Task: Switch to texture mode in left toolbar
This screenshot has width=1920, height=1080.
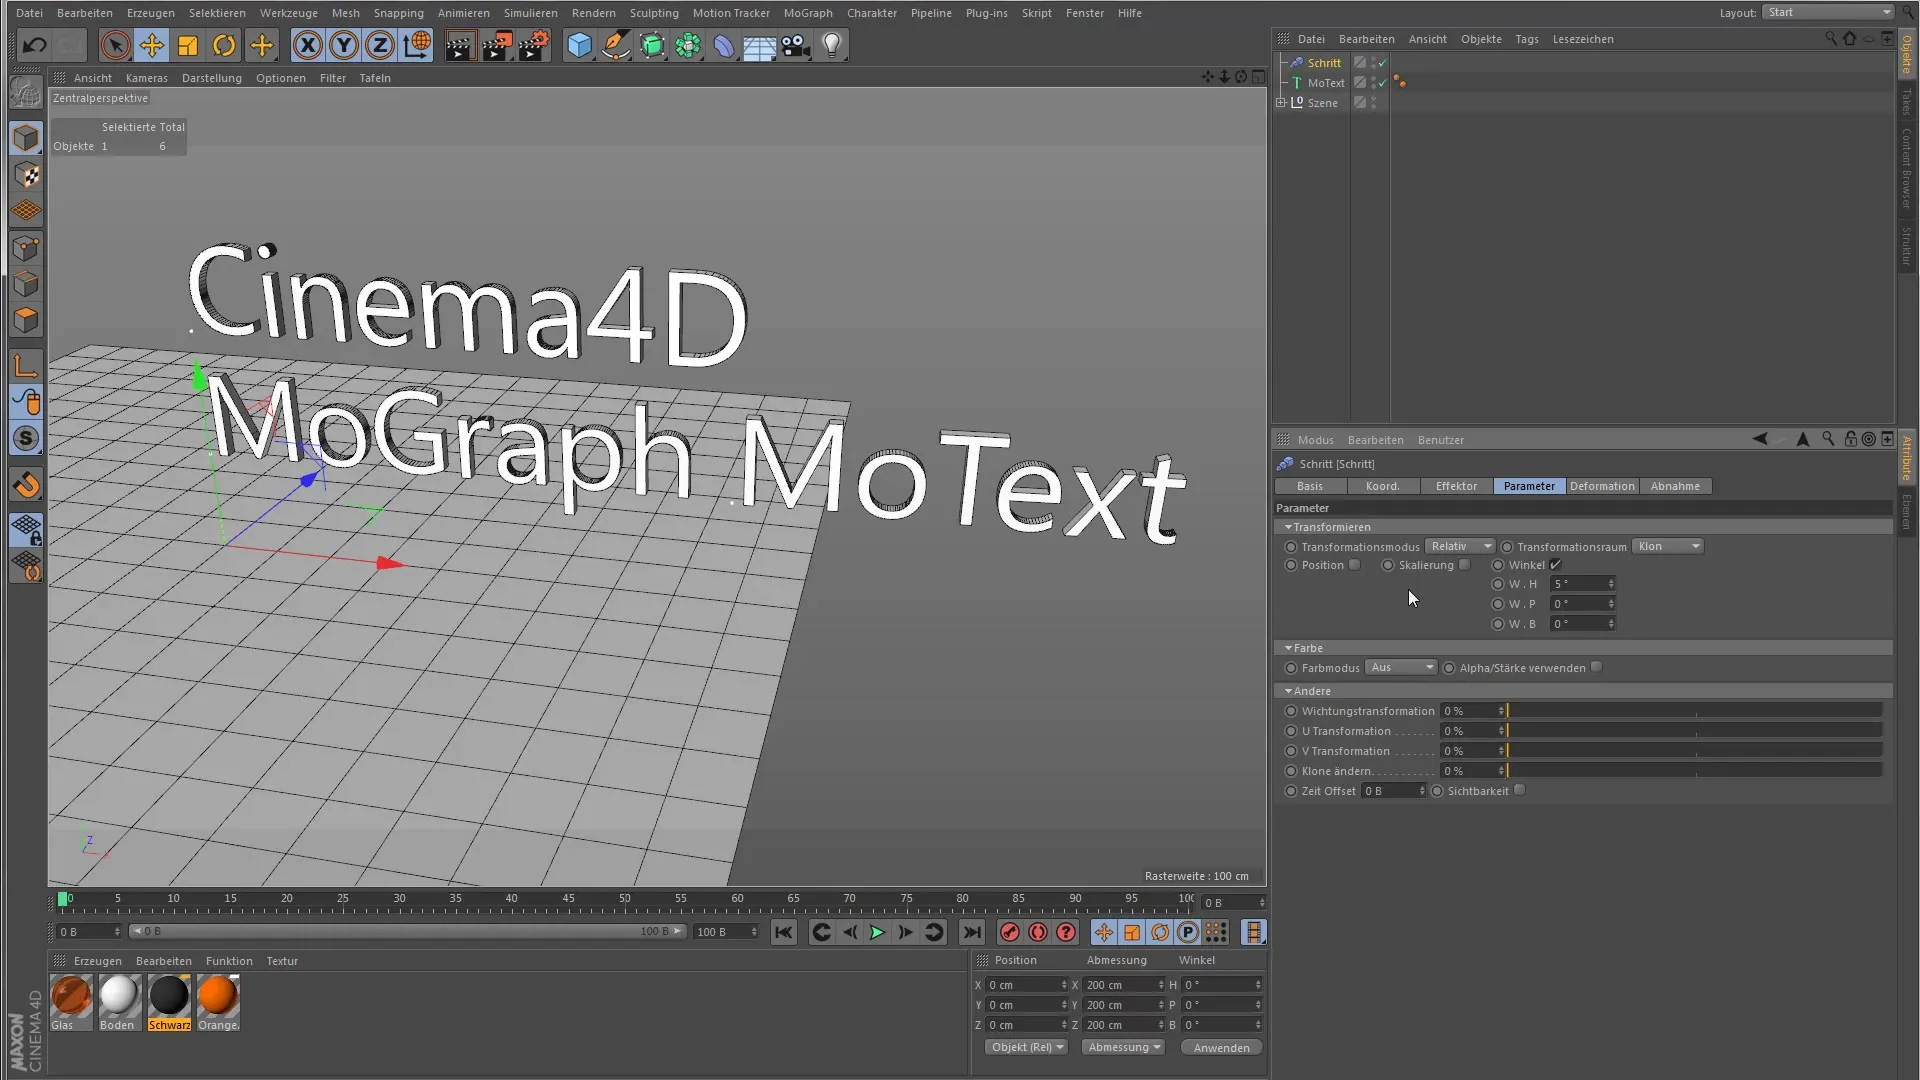Action: tap(27, 175)
